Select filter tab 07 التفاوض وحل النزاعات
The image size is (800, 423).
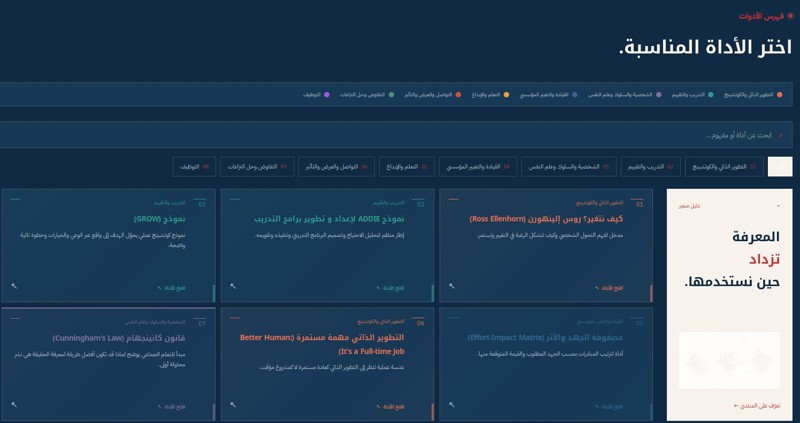tap(257, 167)
